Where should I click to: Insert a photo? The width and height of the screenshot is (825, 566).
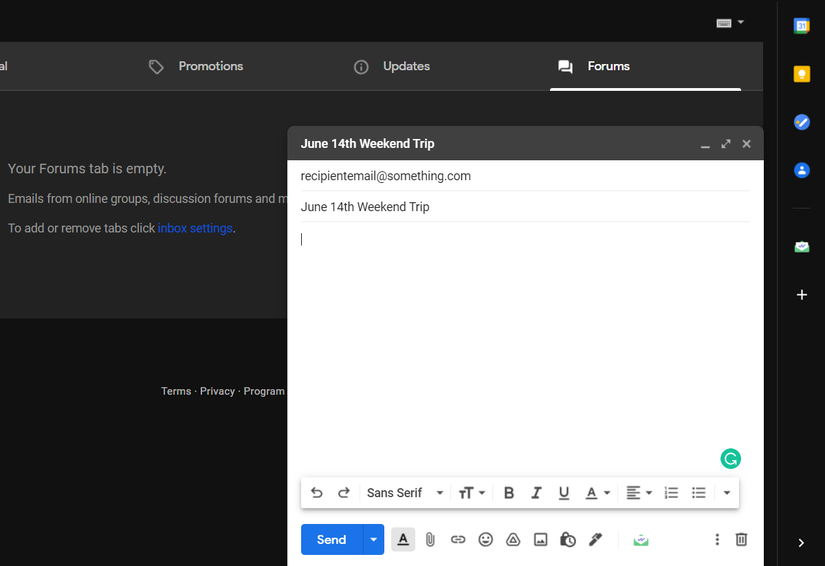pos(540,540)
